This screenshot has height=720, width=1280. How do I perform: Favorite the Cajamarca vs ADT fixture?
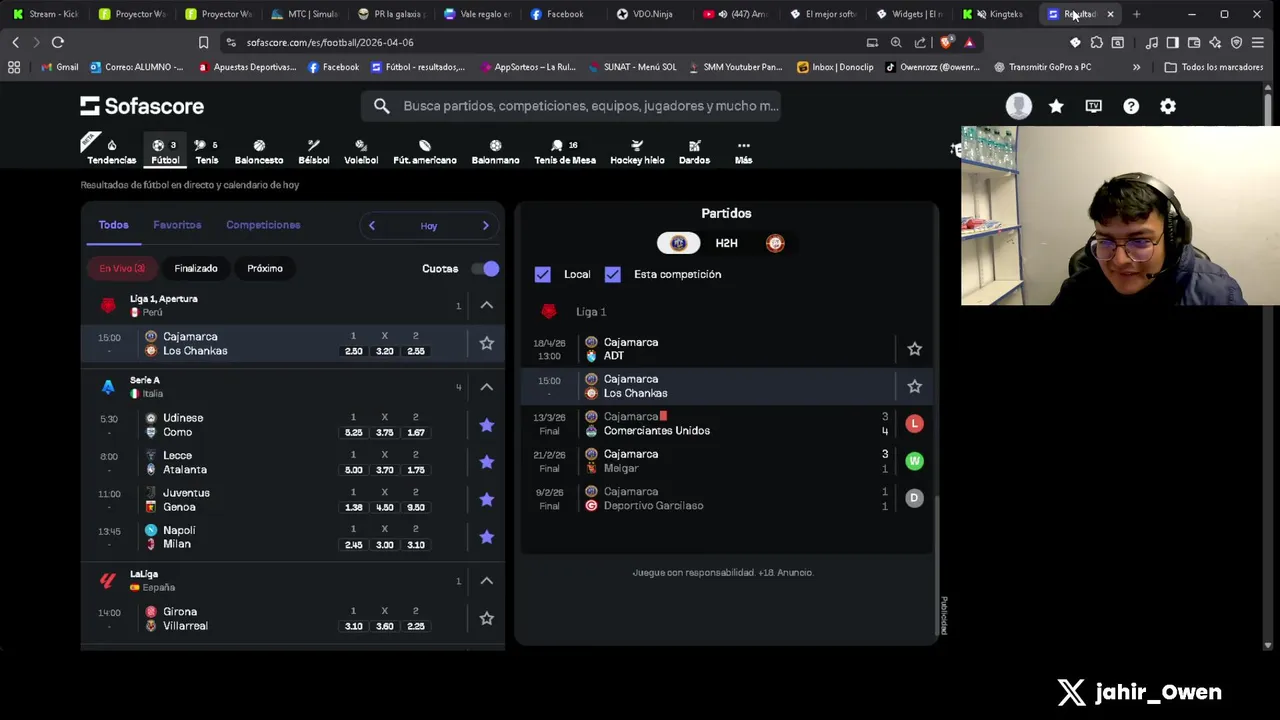coord(914,349)
